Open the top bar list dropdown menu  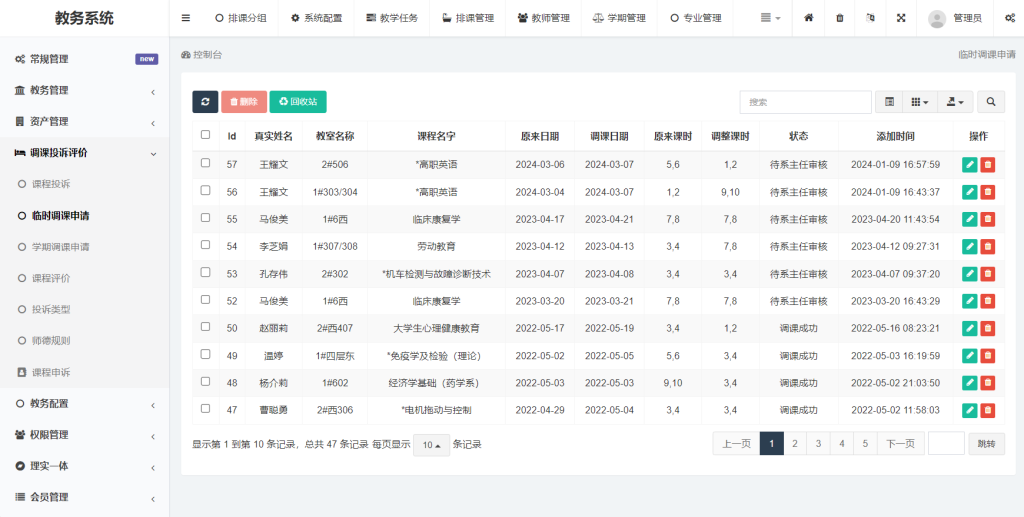771,18
